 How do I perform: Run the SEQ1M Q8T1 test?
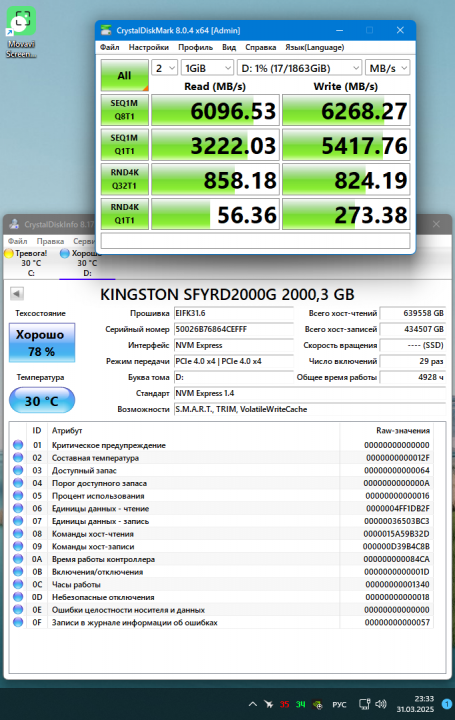[124, 110]
